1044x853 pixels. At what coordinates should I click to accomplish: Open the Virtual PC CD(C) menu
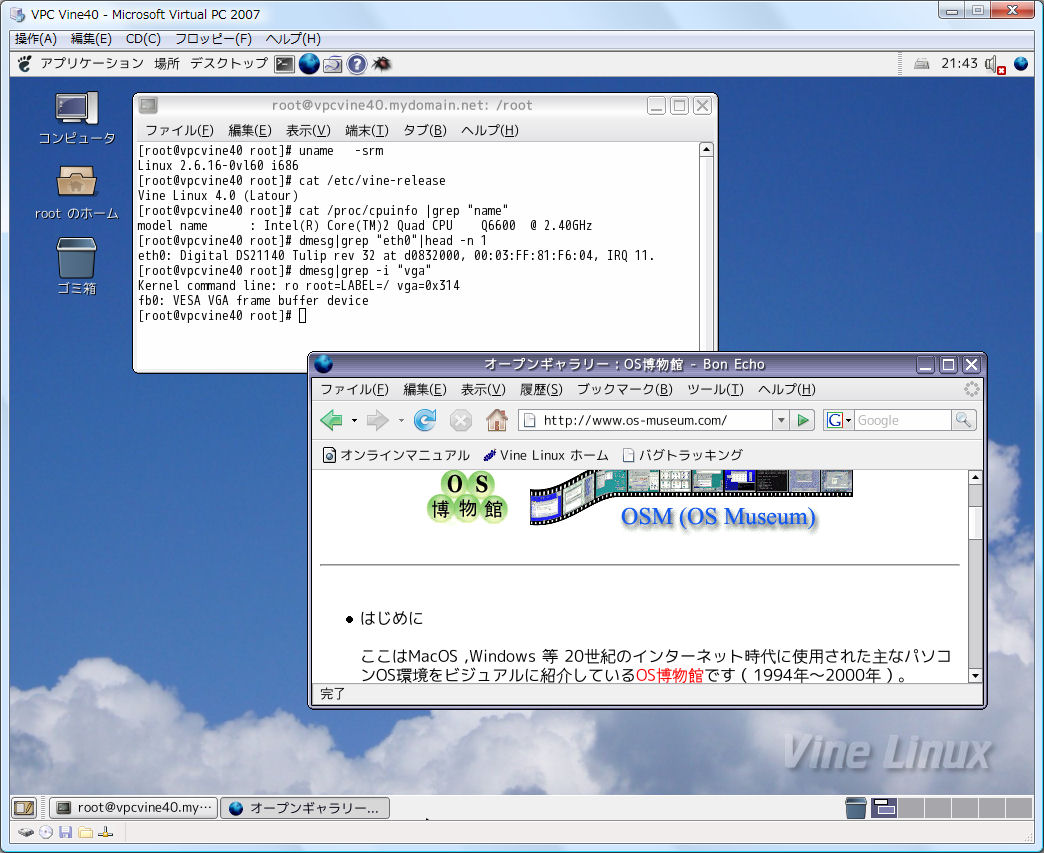click(143, 39)
